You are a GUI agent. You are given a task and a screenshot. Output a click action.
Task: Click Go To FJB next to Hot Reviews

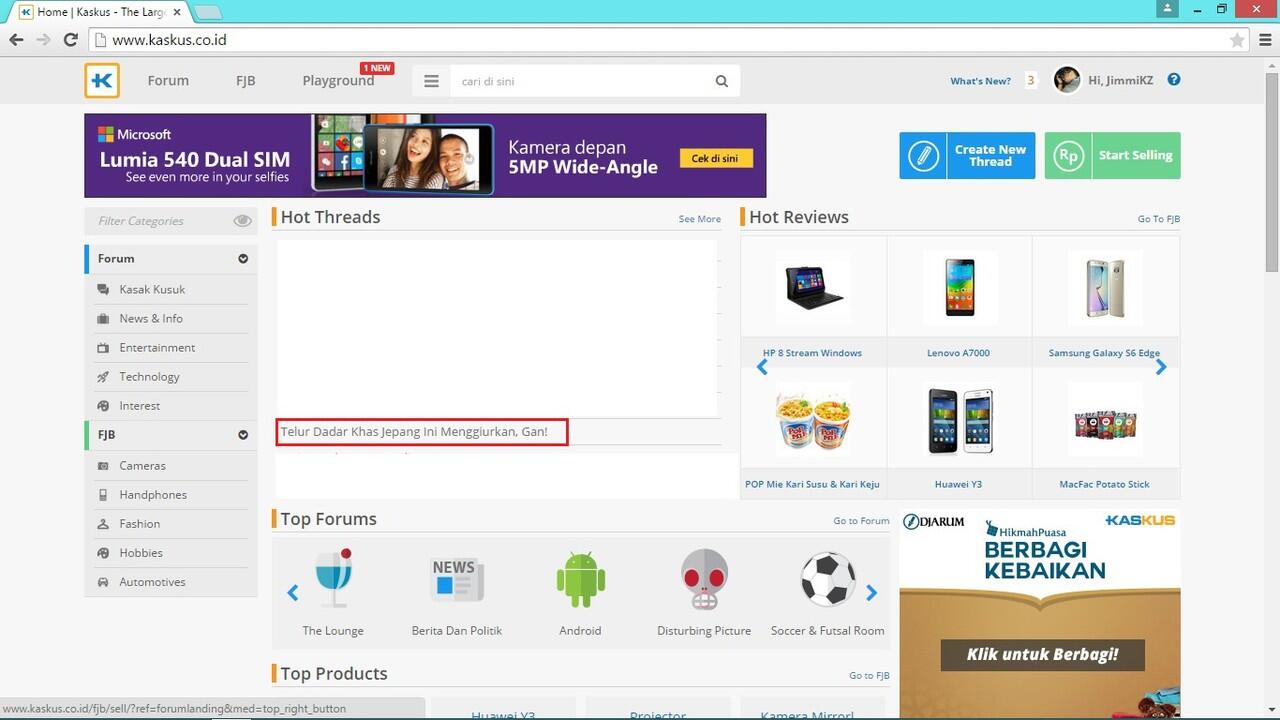[x=1159, y=219]
